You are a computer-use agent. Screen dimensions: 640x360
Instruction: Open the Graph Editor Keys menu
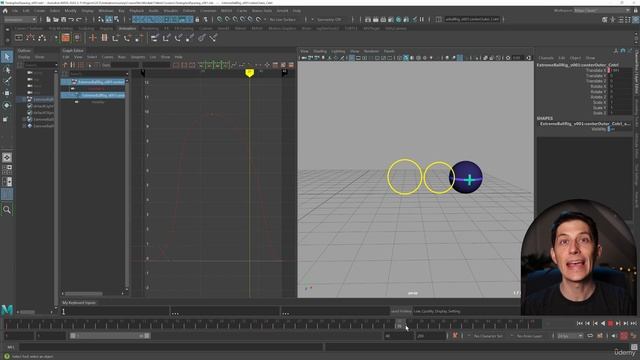tap(122, 57)
